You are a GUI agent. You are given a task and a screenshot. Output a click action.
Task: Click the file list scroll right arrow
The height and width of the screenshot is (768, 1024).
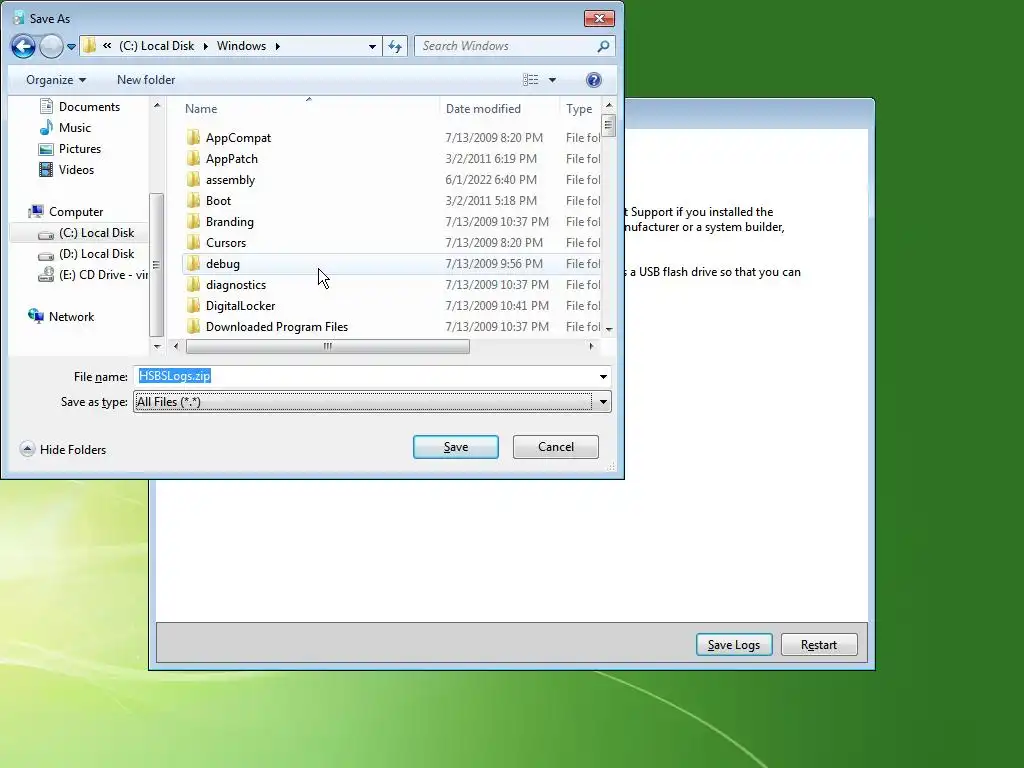pyautogui.click(x=592, y=346)
